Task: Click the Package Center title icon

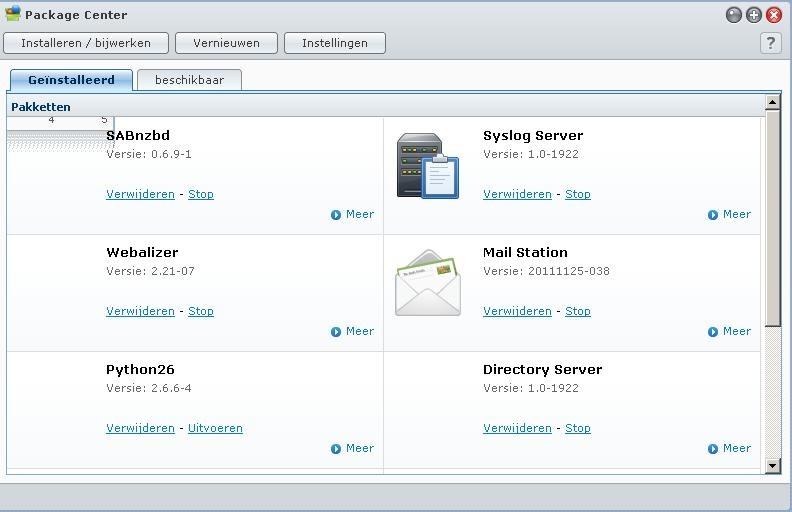Action: 13,14
